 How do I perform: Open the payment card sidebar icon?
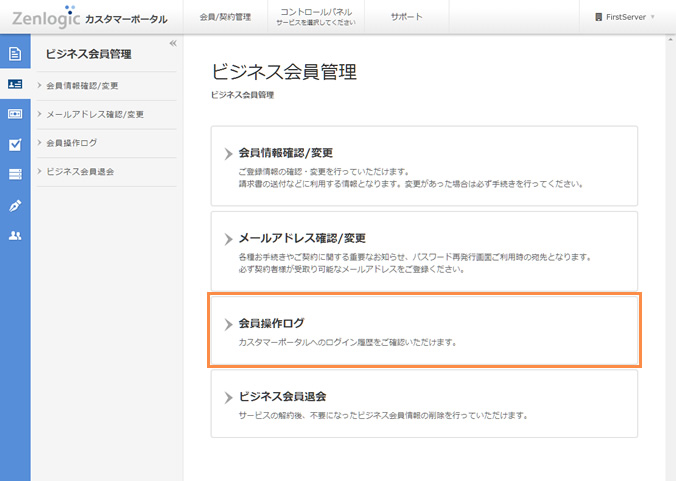pos(15,114)
